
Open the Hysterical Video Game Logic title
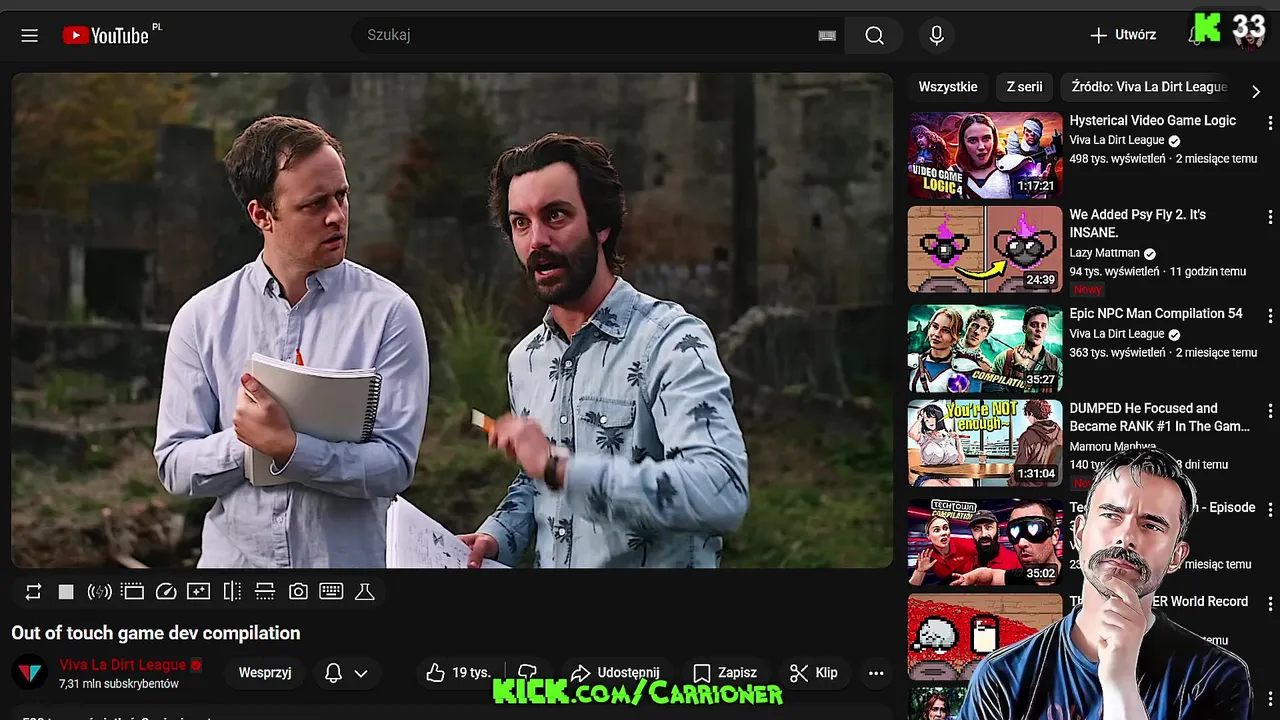[1152, 120]
